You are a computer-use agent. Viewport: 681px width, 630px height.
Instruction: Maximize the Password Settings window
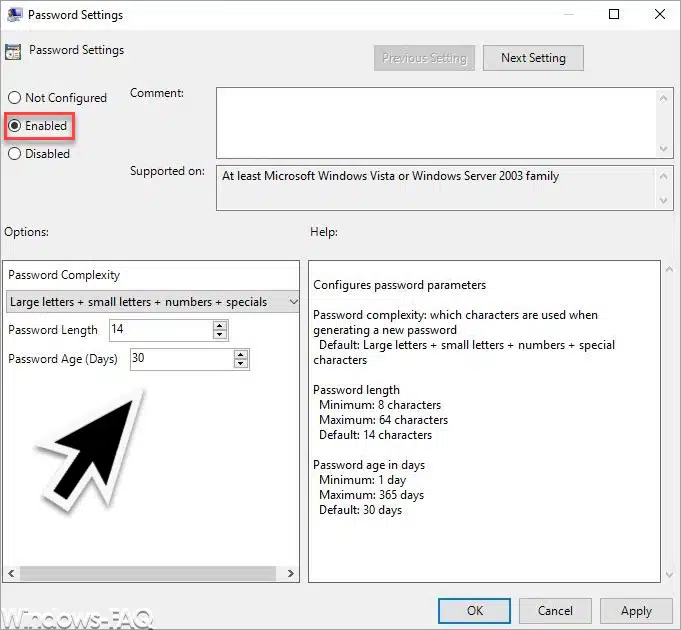pos(614,14)
